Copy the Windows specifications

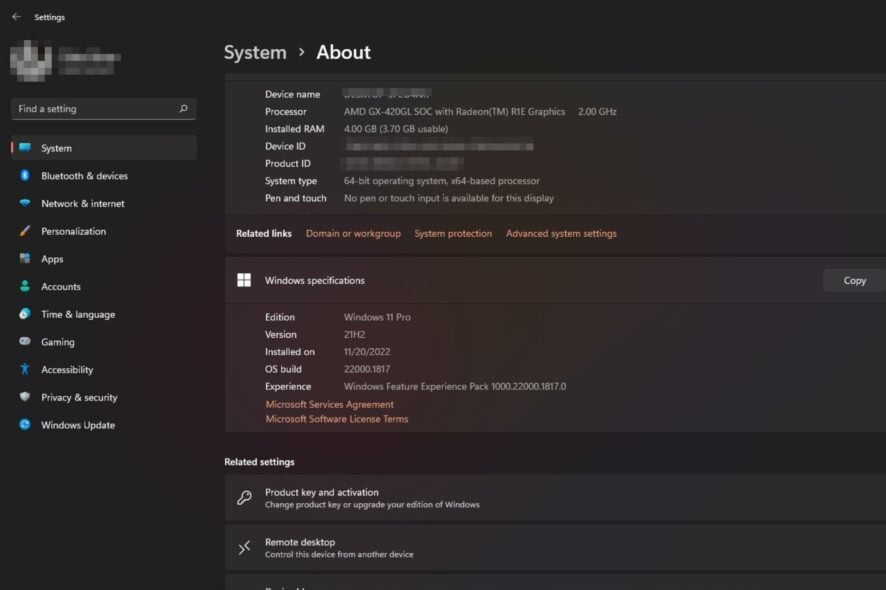(x=854, y=280)
